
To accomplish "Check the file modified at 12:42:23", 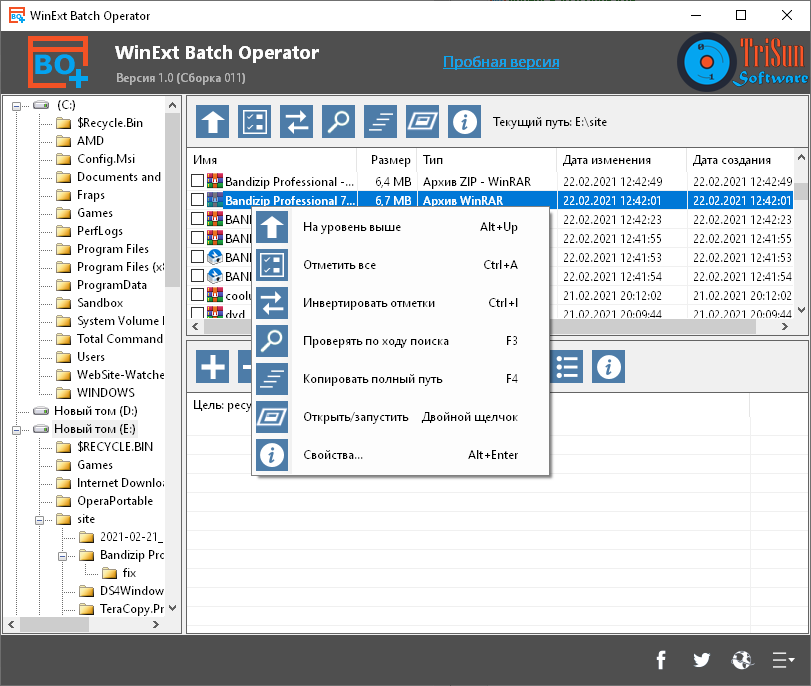I will (197, 219).
